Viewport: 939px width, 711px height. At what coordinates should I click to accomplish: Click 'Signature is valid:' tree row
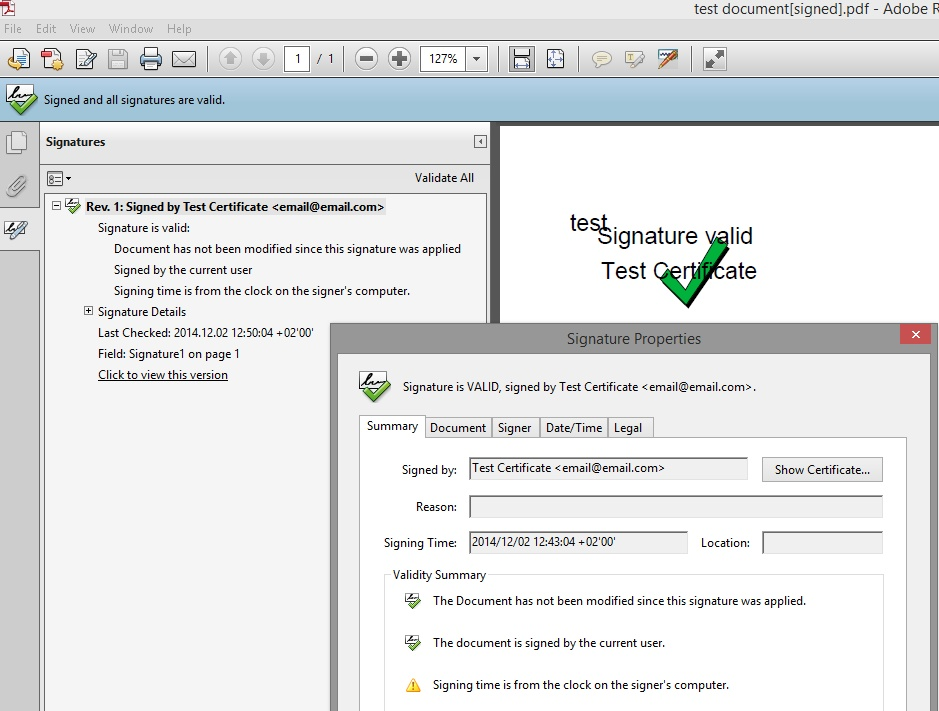click(x=144, y=228)
